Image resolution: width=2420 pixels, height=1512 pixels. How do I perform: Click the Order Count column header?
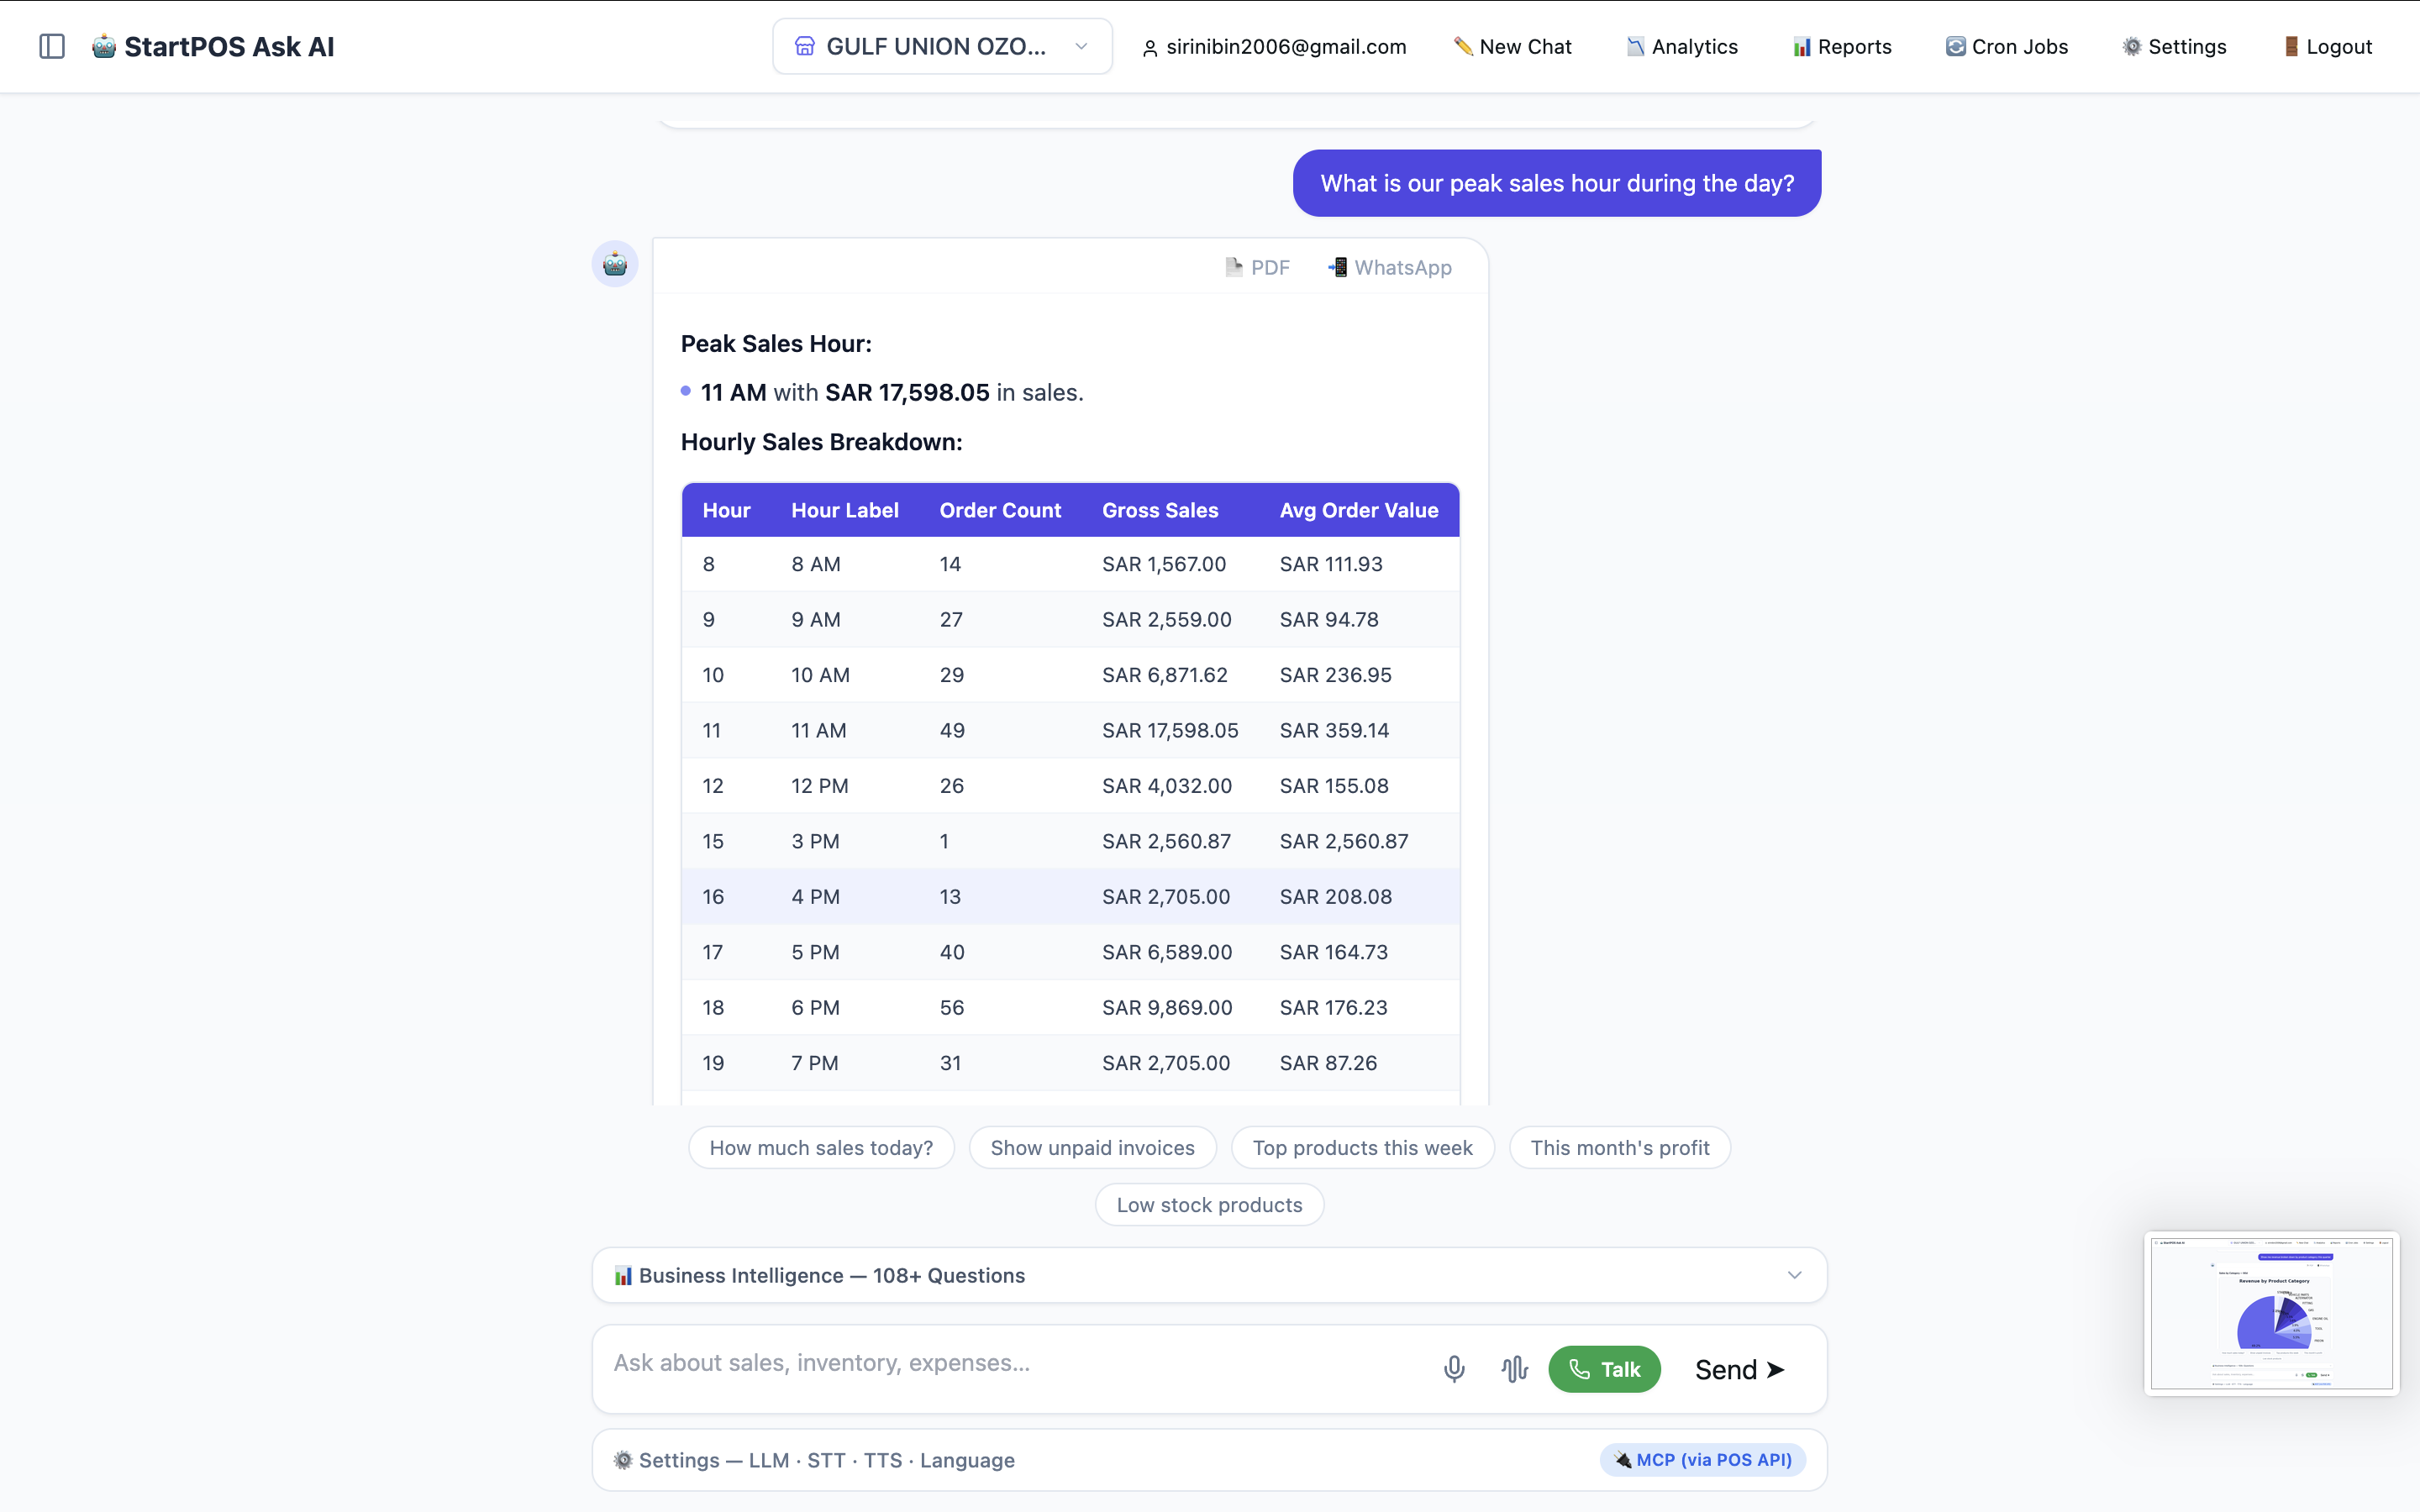pos(1000,510)
